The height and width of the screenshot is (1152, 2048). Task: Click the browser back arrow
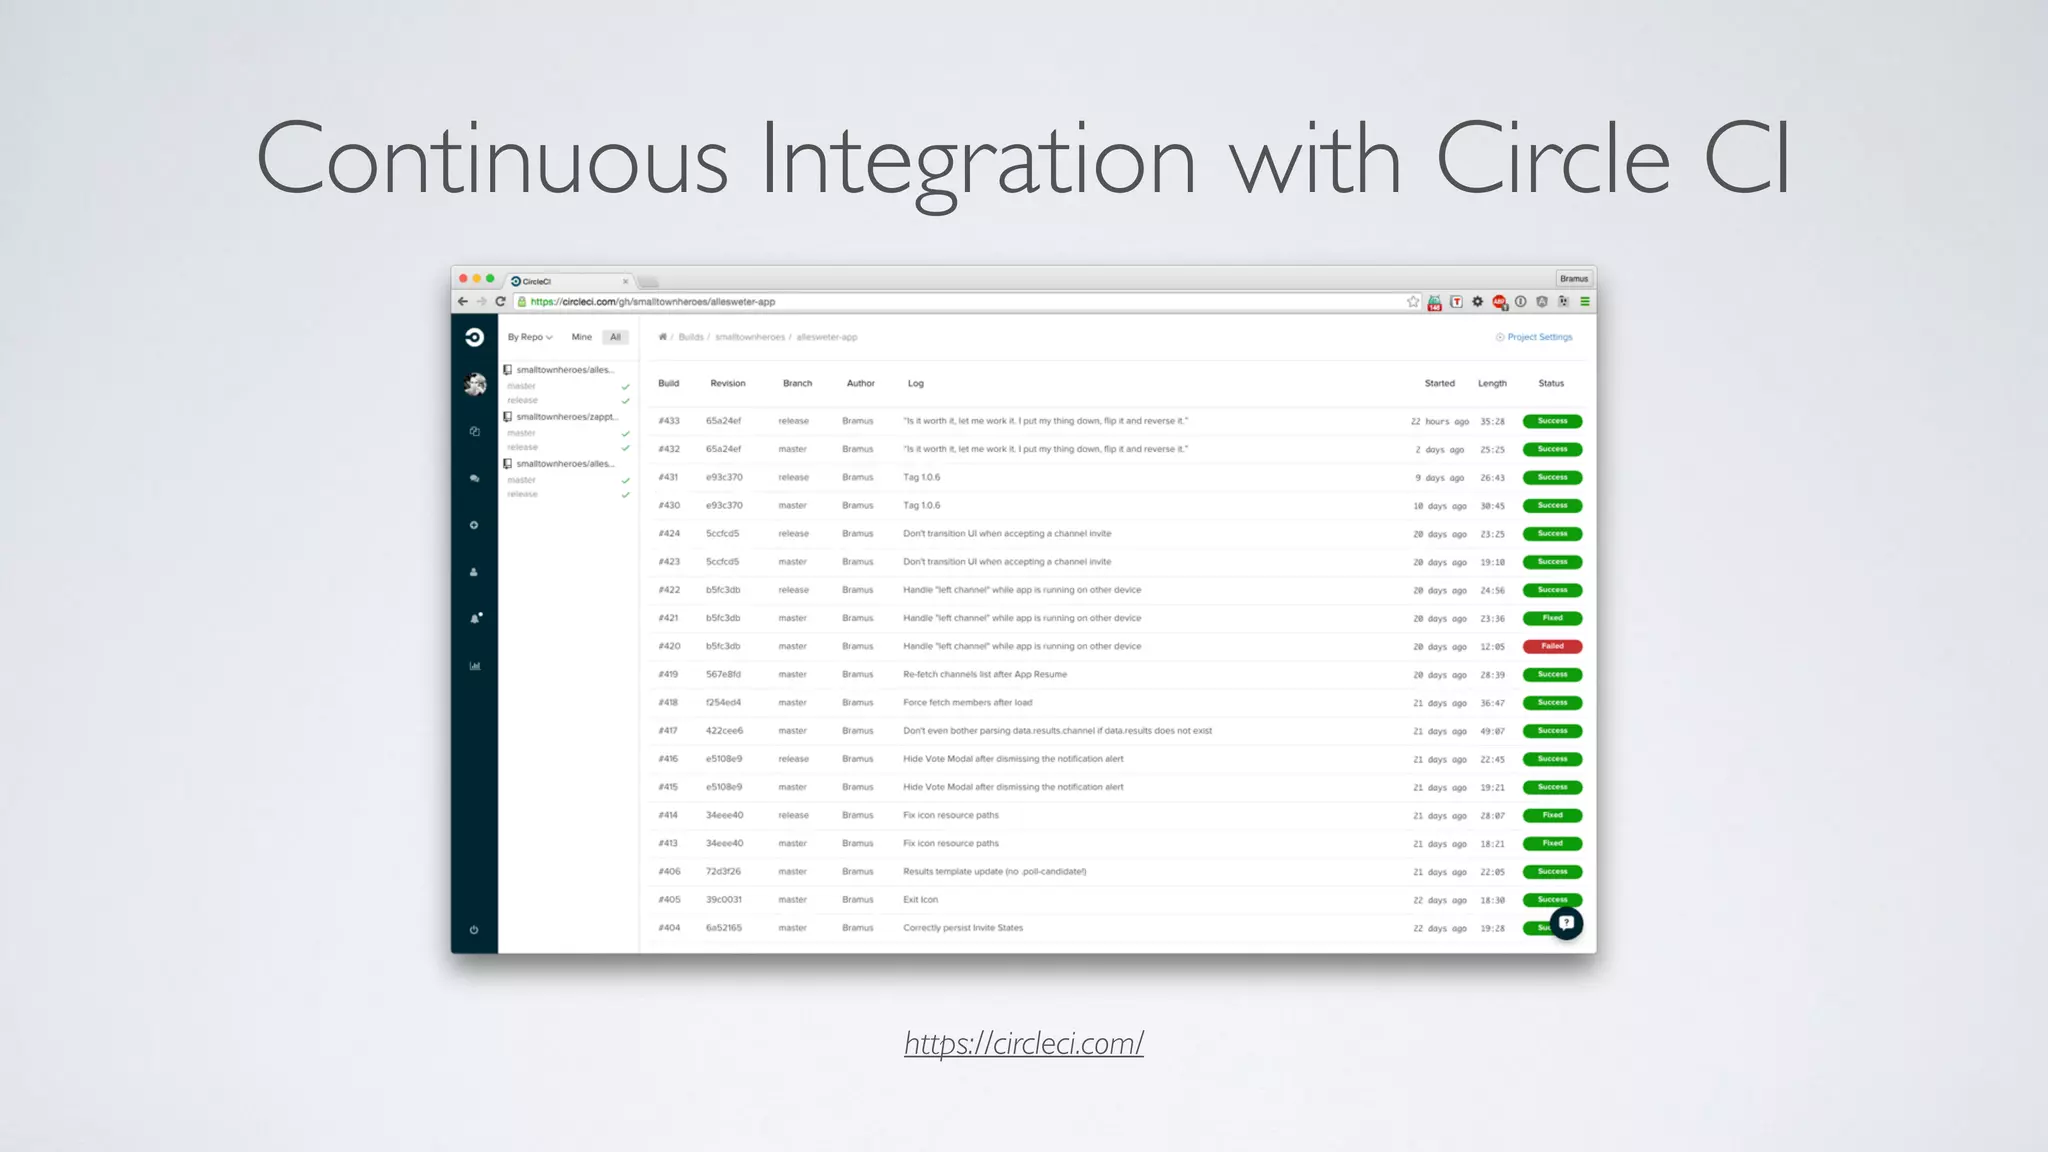(462, 301)
